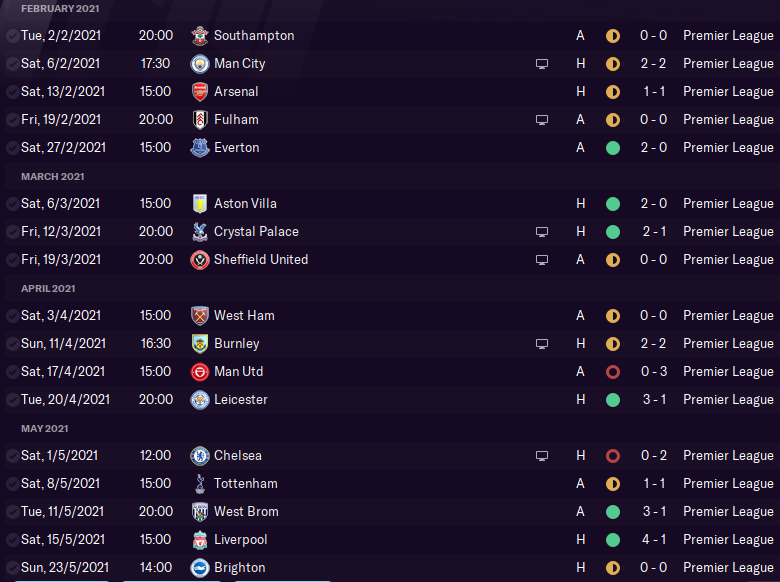The image size is (780, 582).
Task: Click the Crystal Palace eagle badge
Action: [200, 232]
